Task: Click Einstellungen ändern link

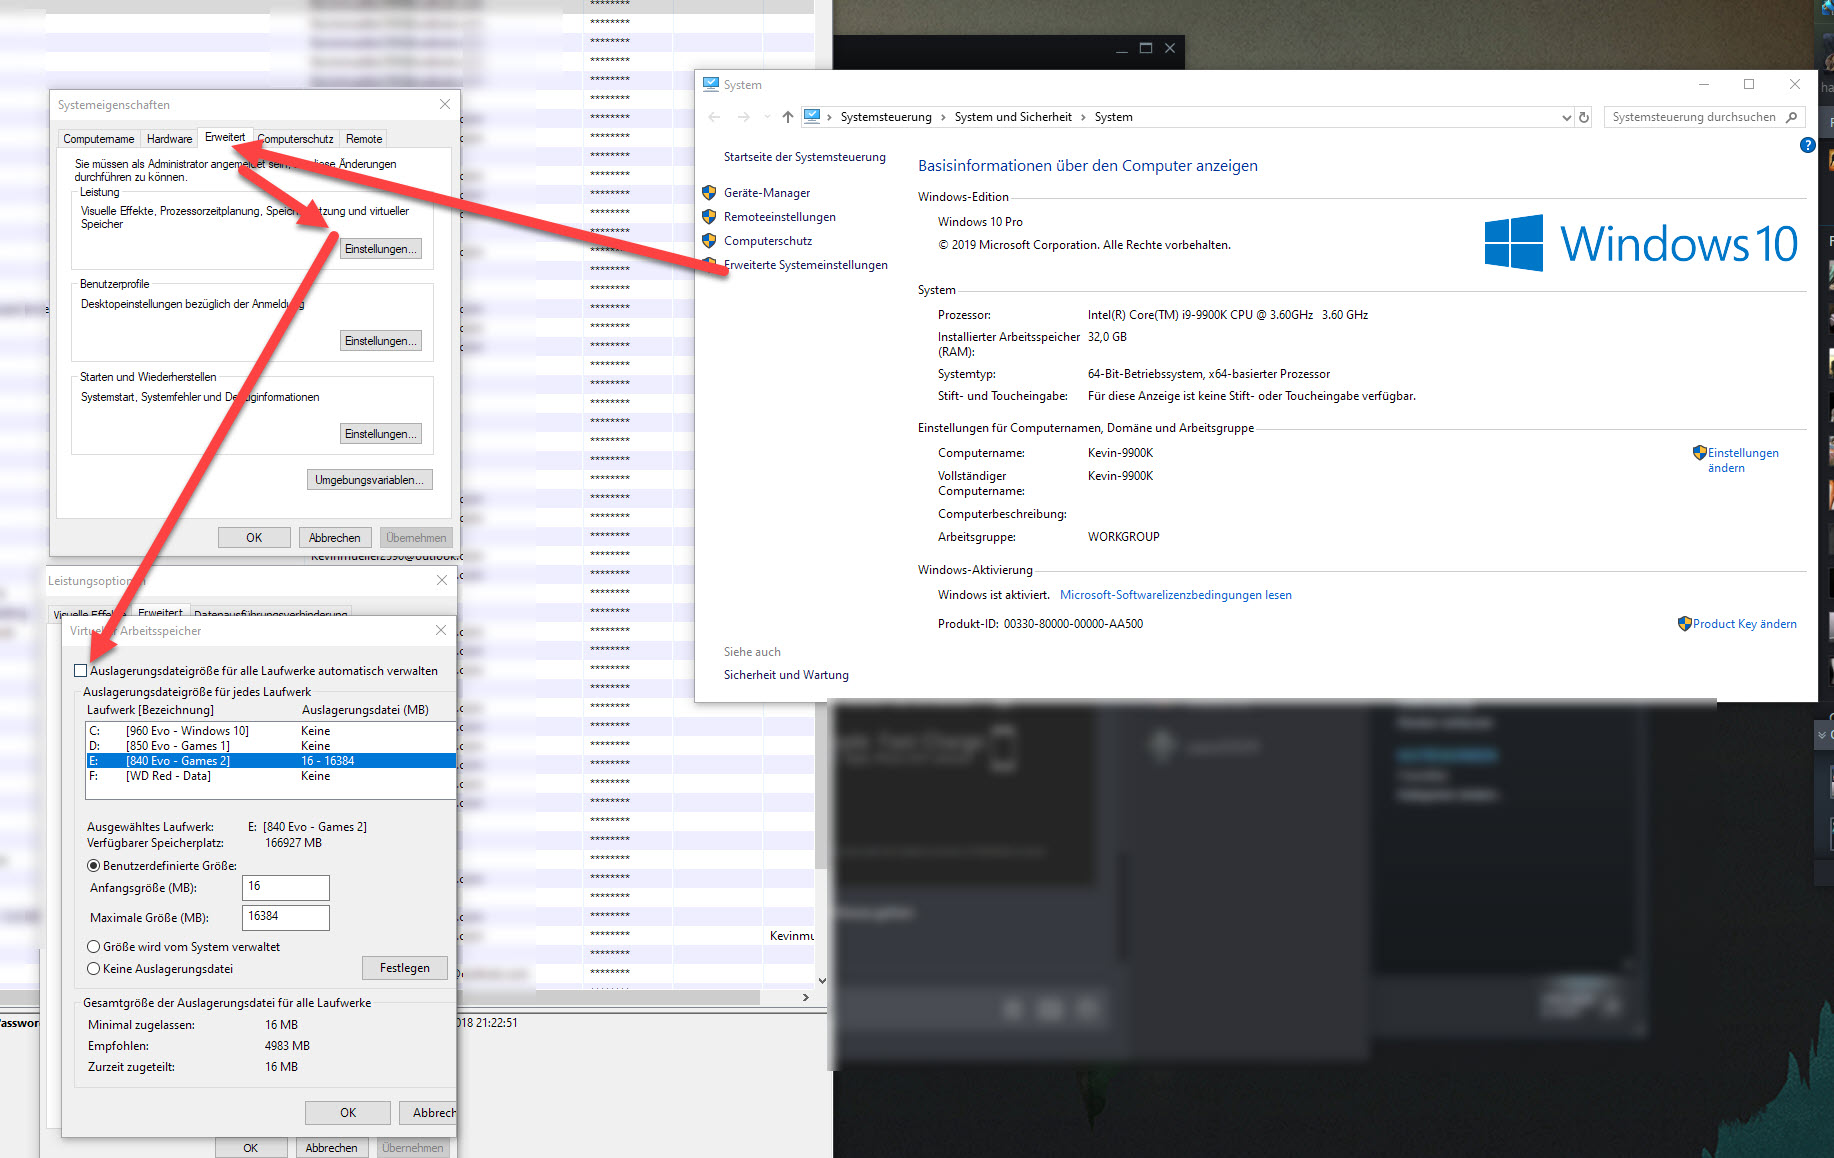Action: (x=1743, y=460)
